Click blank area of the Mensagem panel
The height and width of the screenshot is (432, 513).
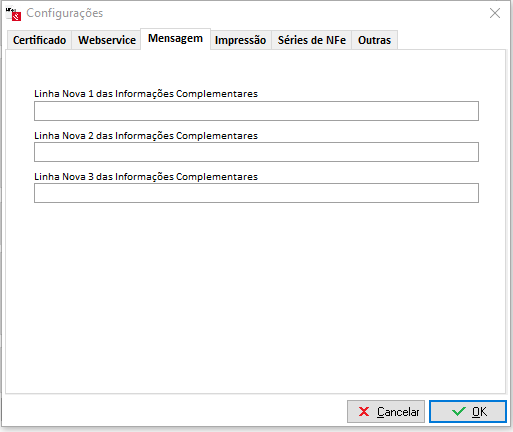pos(256,293)
